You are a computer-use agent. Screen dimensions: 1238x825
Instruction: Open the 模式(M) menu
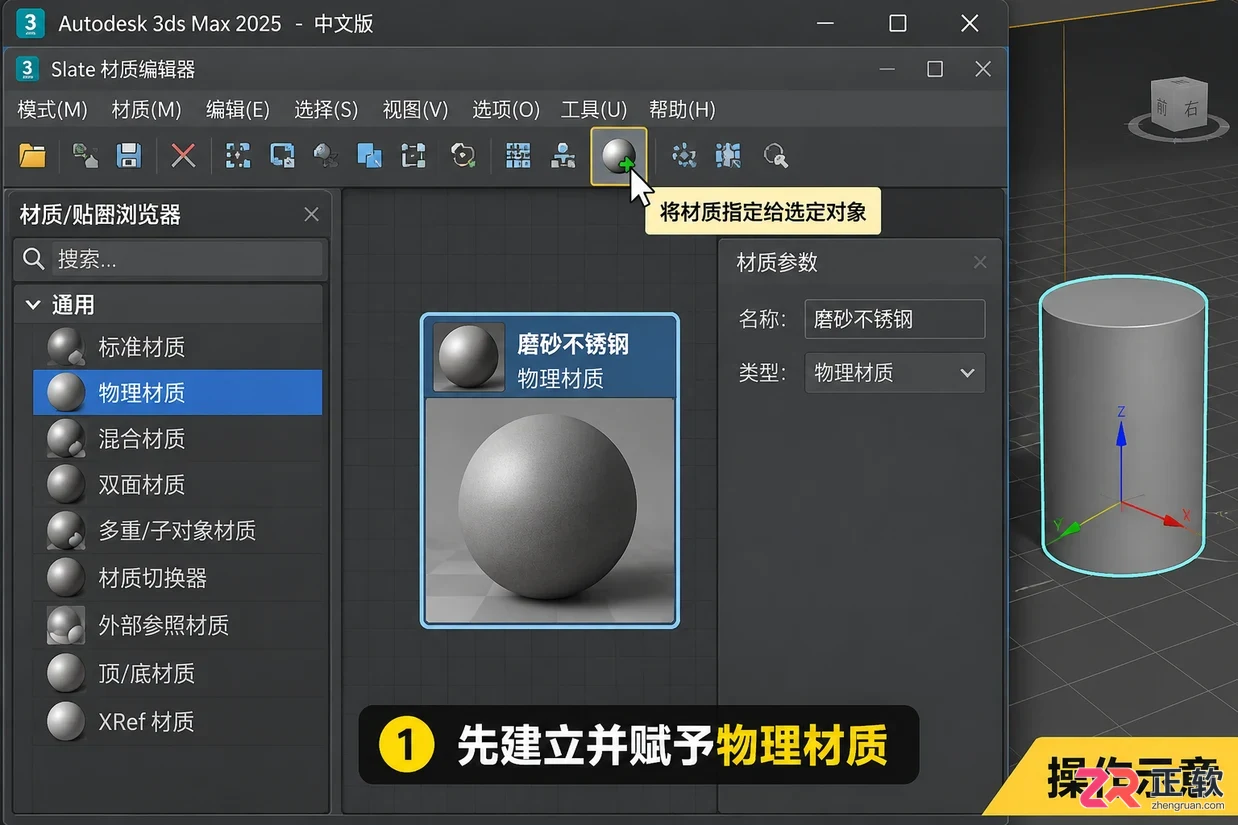click(x=53, y=109)
